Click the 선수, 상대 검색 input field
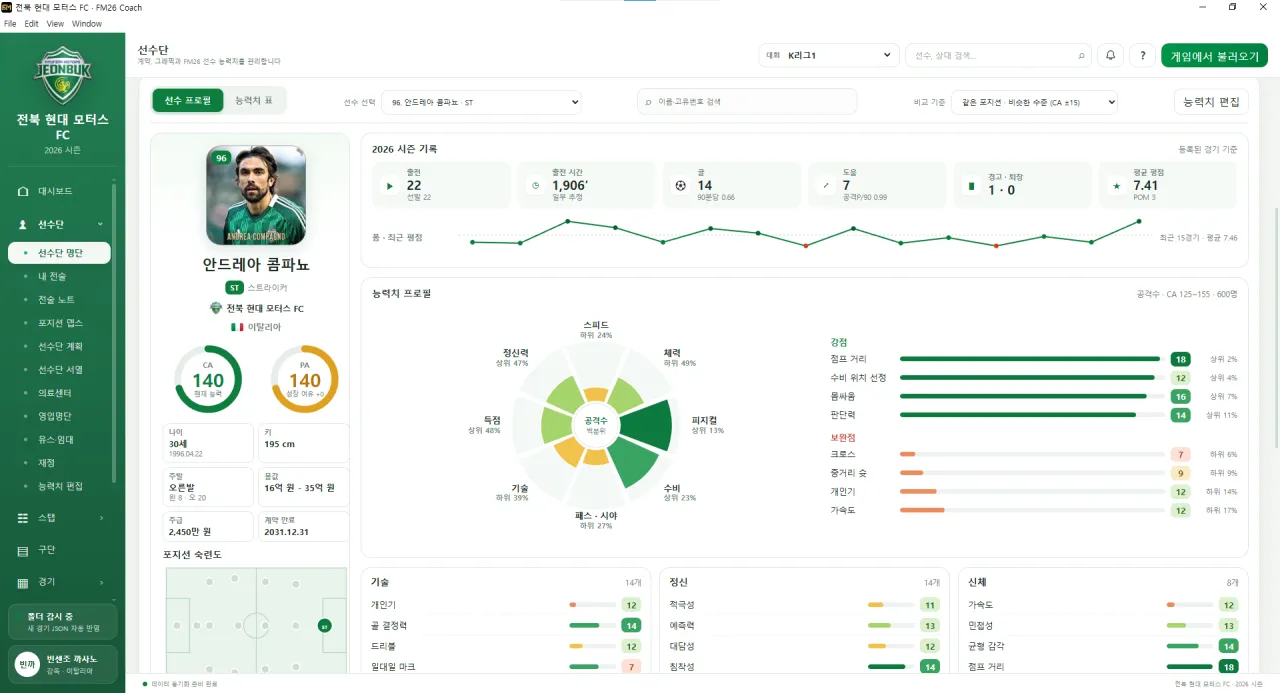The image size is (1280, 693). [x=998, y=56]
